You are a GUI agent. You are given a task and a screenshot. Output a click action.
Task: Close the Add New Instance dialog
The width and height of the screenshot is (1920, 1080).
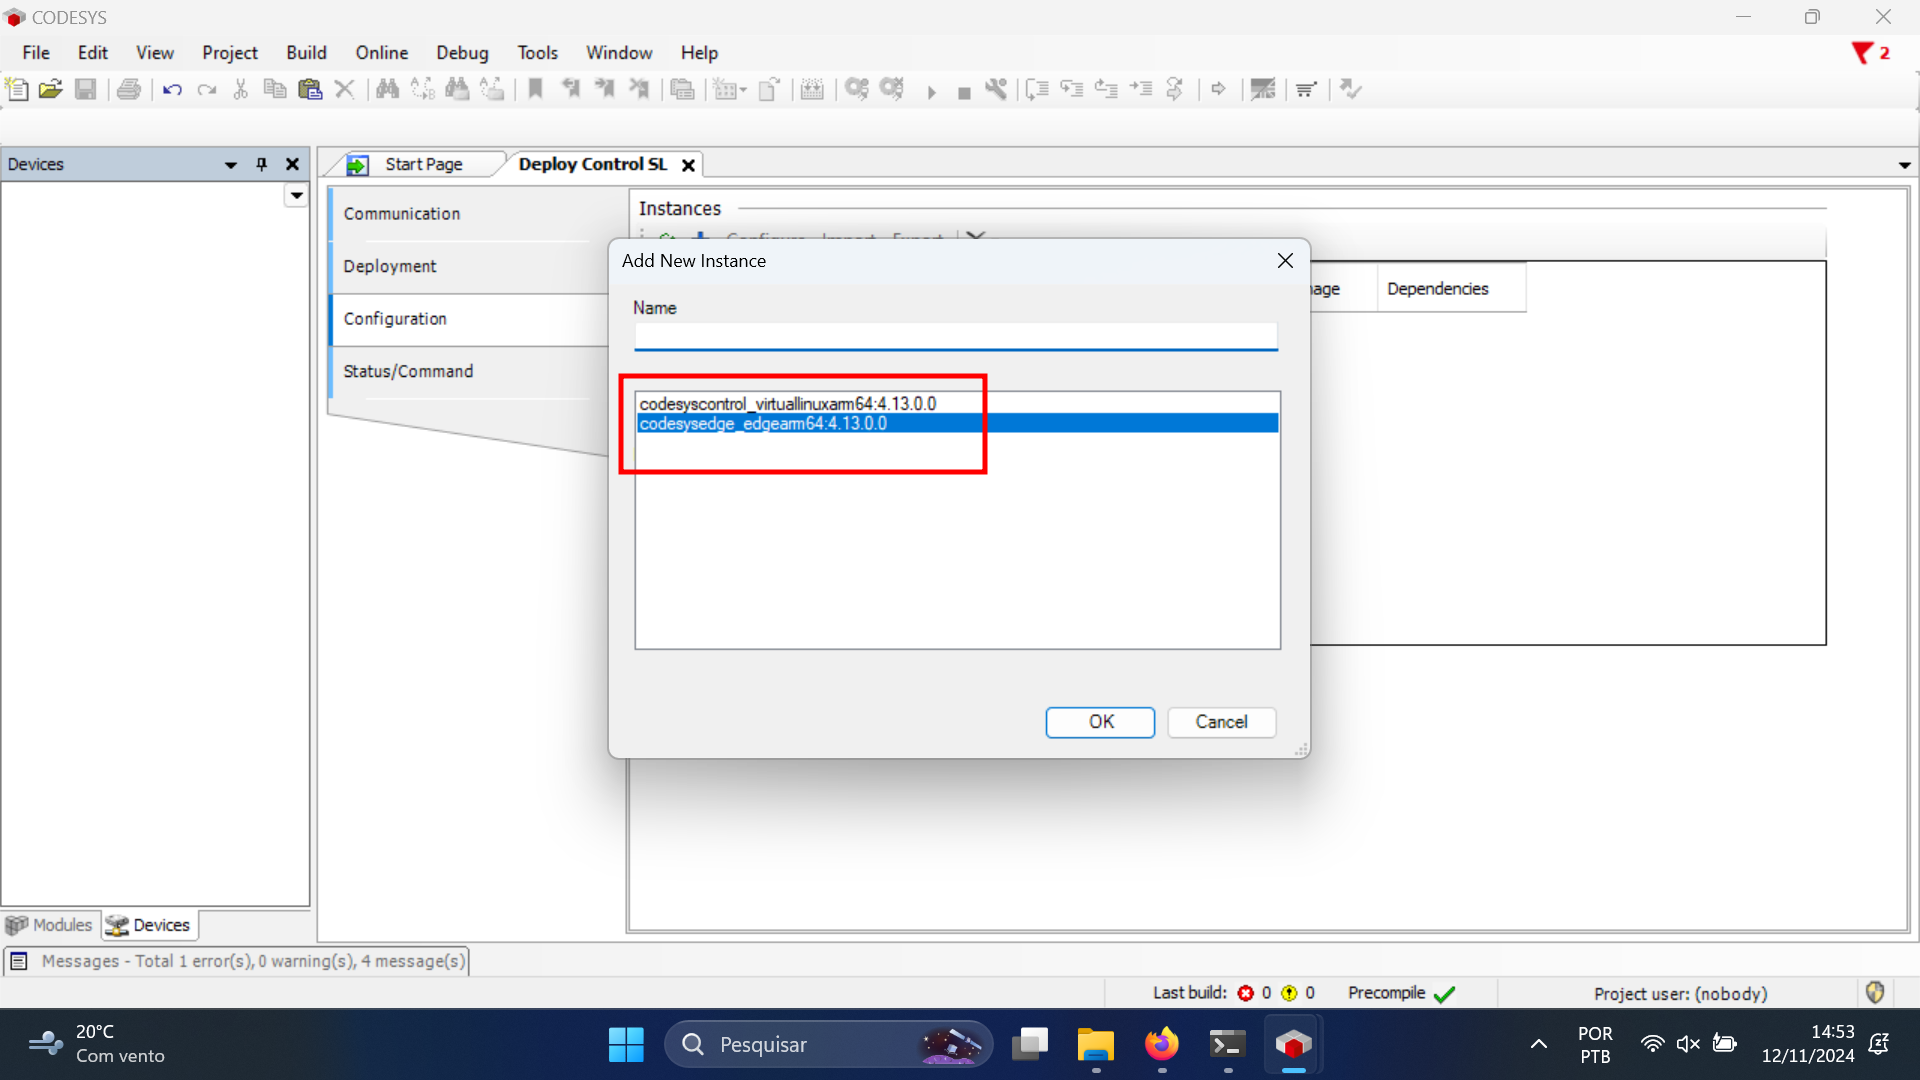[x=1285, y=261]
